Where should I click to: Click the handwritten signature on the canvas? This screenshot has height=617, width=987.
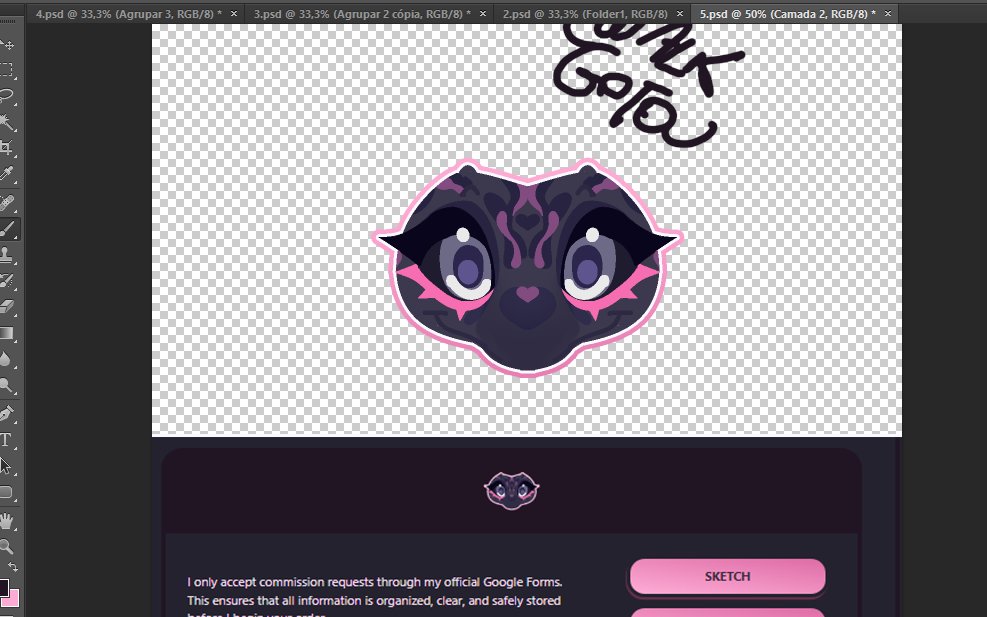point(648,84)
